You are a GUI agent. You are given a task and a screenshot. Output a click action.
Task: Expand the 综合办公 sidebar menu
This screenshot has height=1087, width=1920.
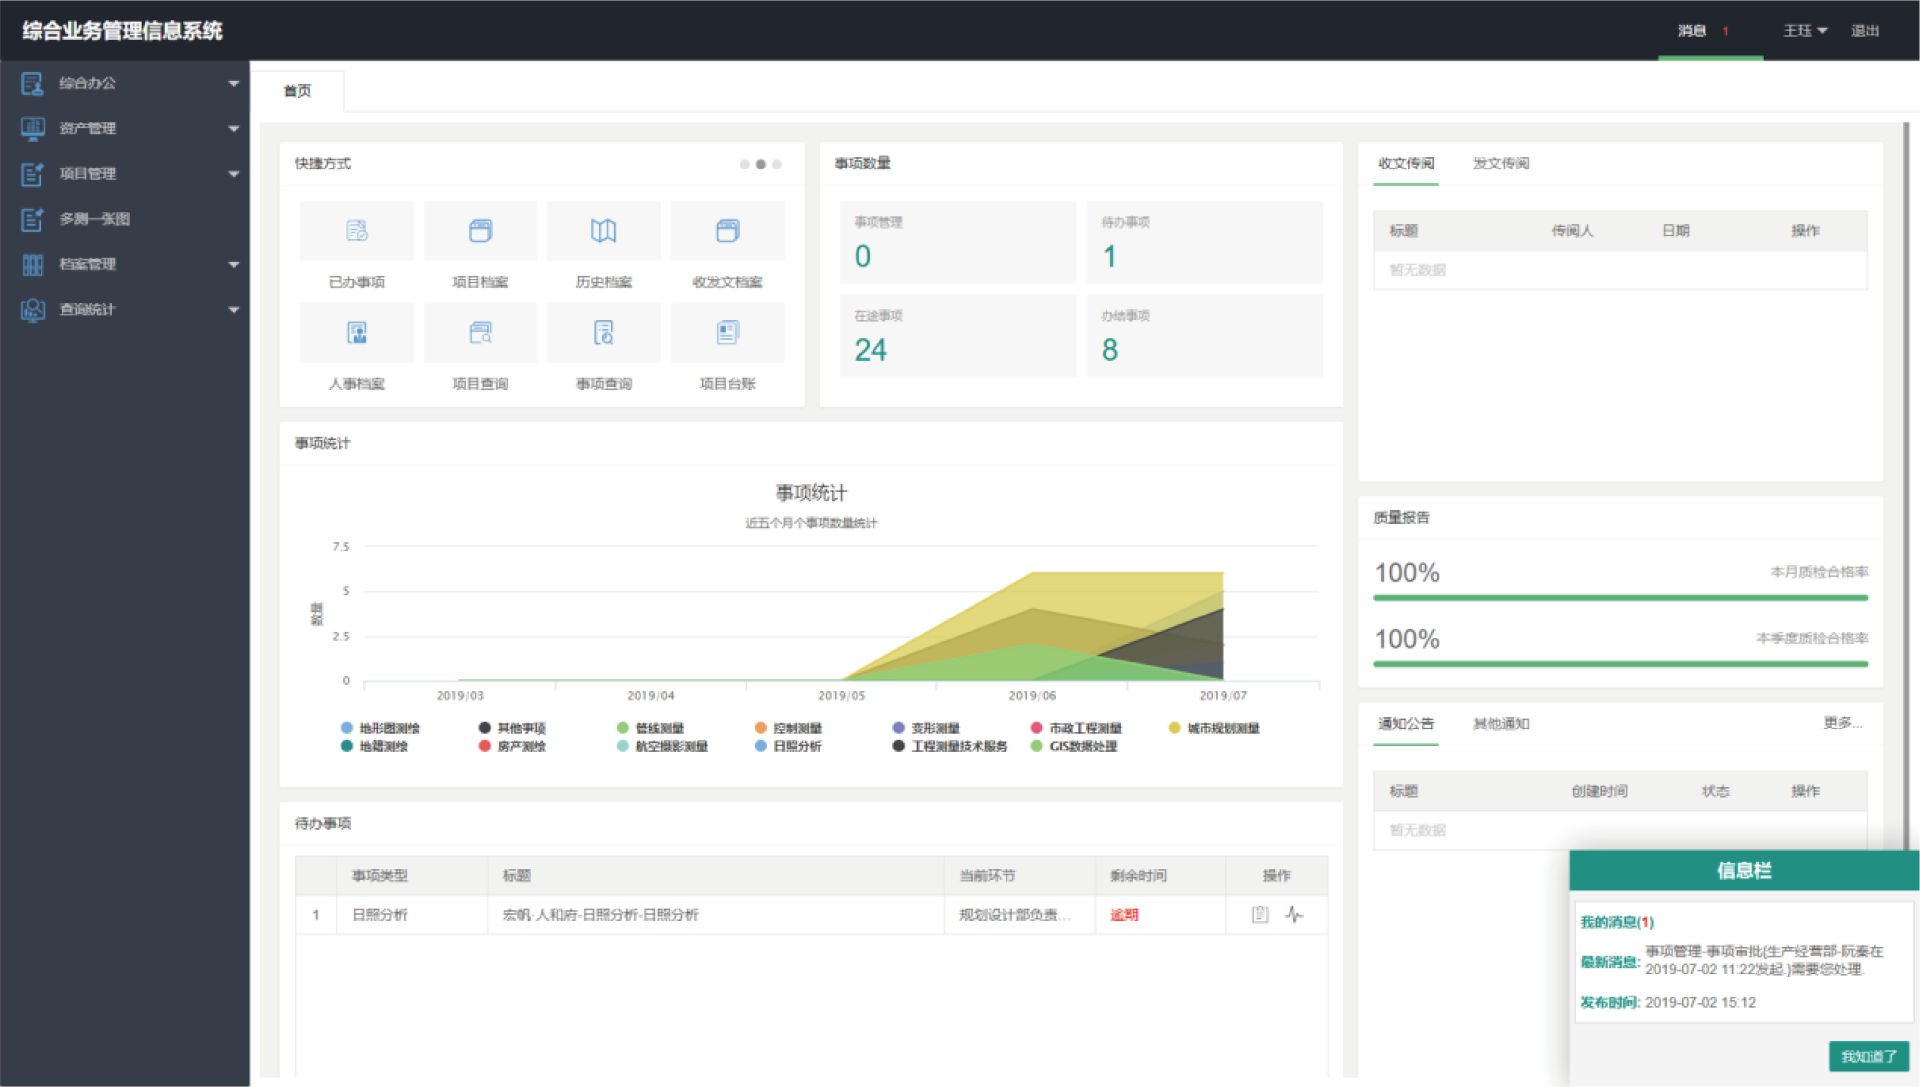click(125, 83)
